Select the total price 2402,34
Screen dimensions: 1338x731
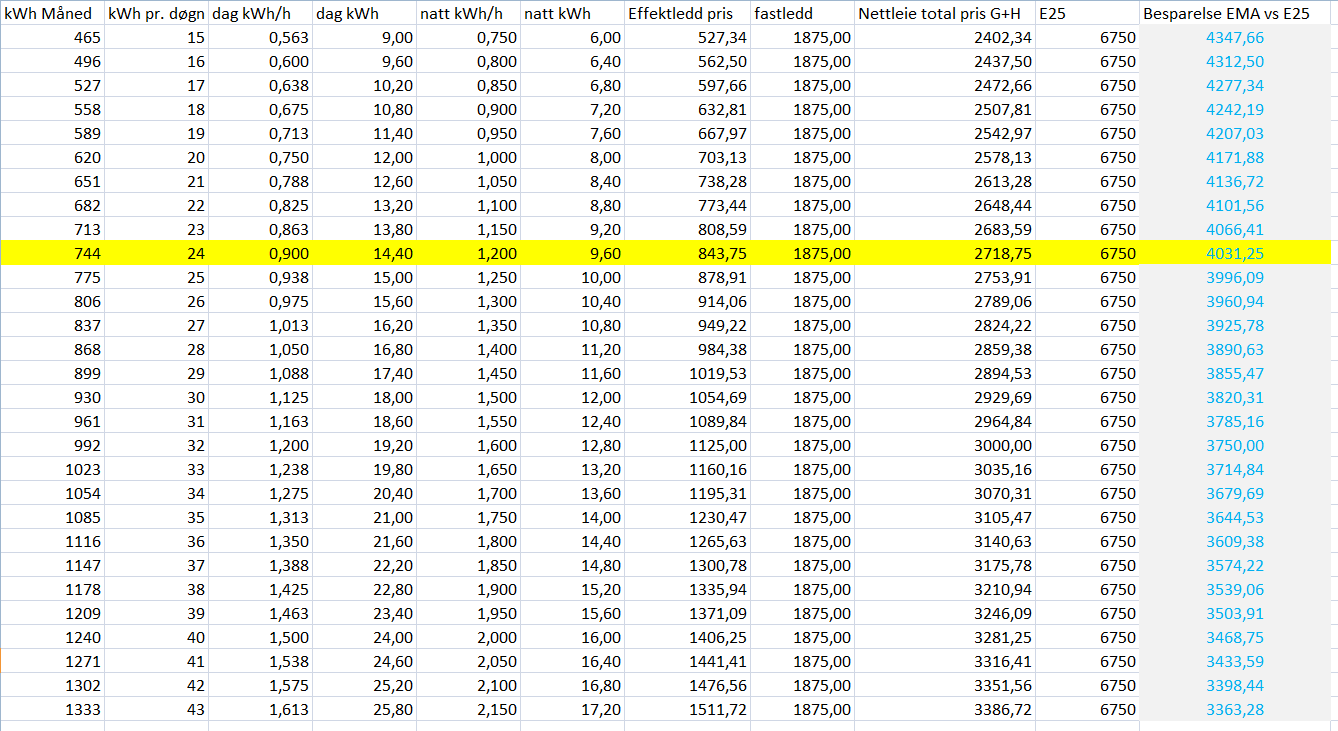[944, 38]
